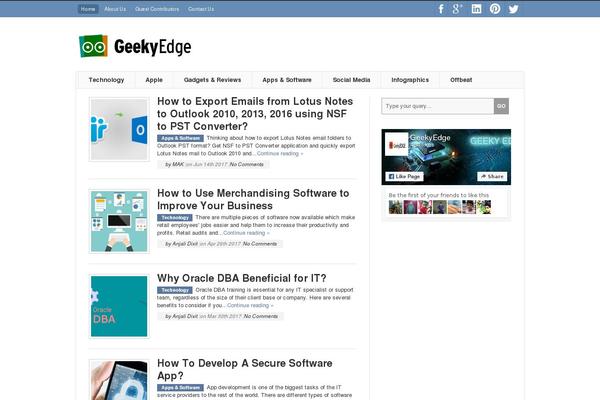Open Anjali Dixit link on Merchandising post
The image size is (600, 400).
tap(185, 244)
